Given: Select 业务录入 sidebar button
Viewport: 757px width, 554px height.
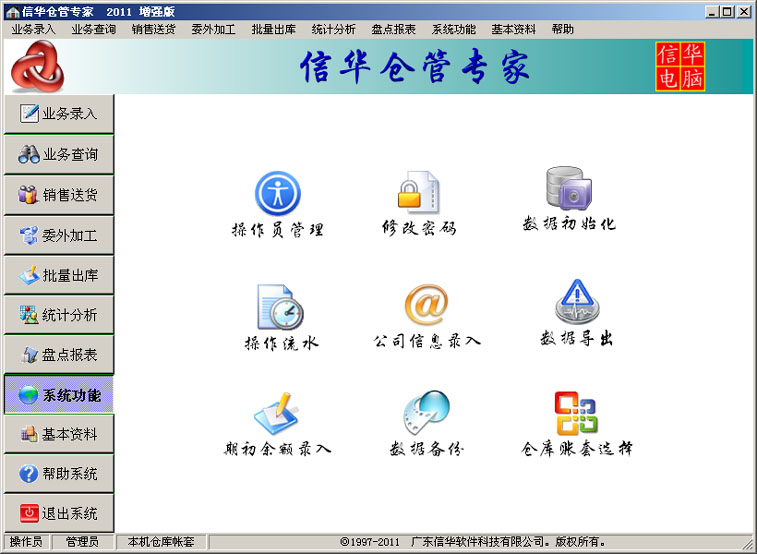Looking at the screenshot, I should point(59,114).
